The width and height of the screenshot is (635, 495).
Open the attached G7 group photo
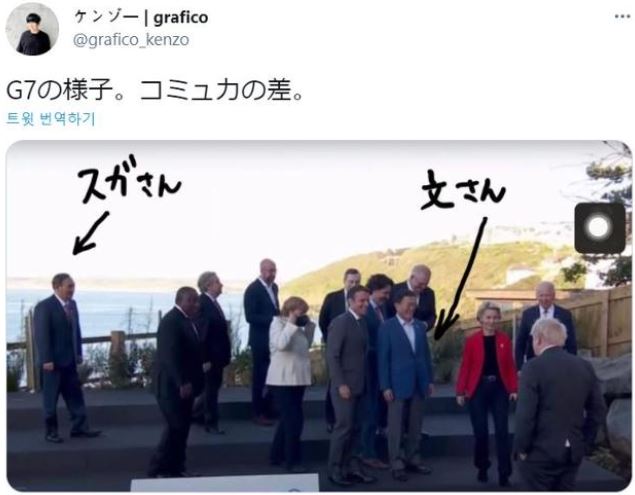coord(319,316)
